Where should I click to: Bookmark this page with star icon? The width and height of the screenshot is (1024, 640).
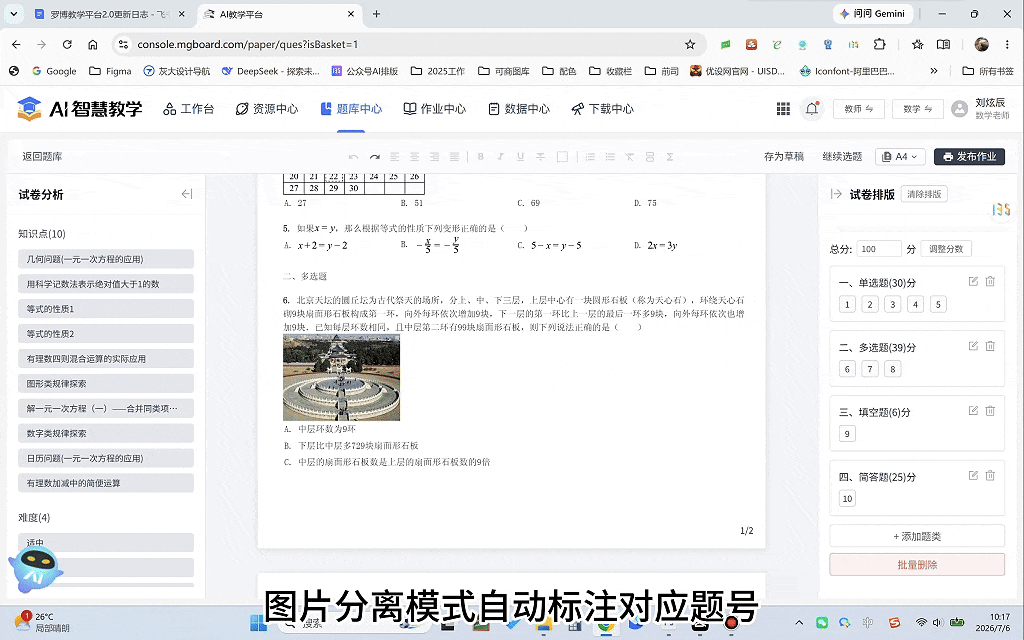pos(690,44)
